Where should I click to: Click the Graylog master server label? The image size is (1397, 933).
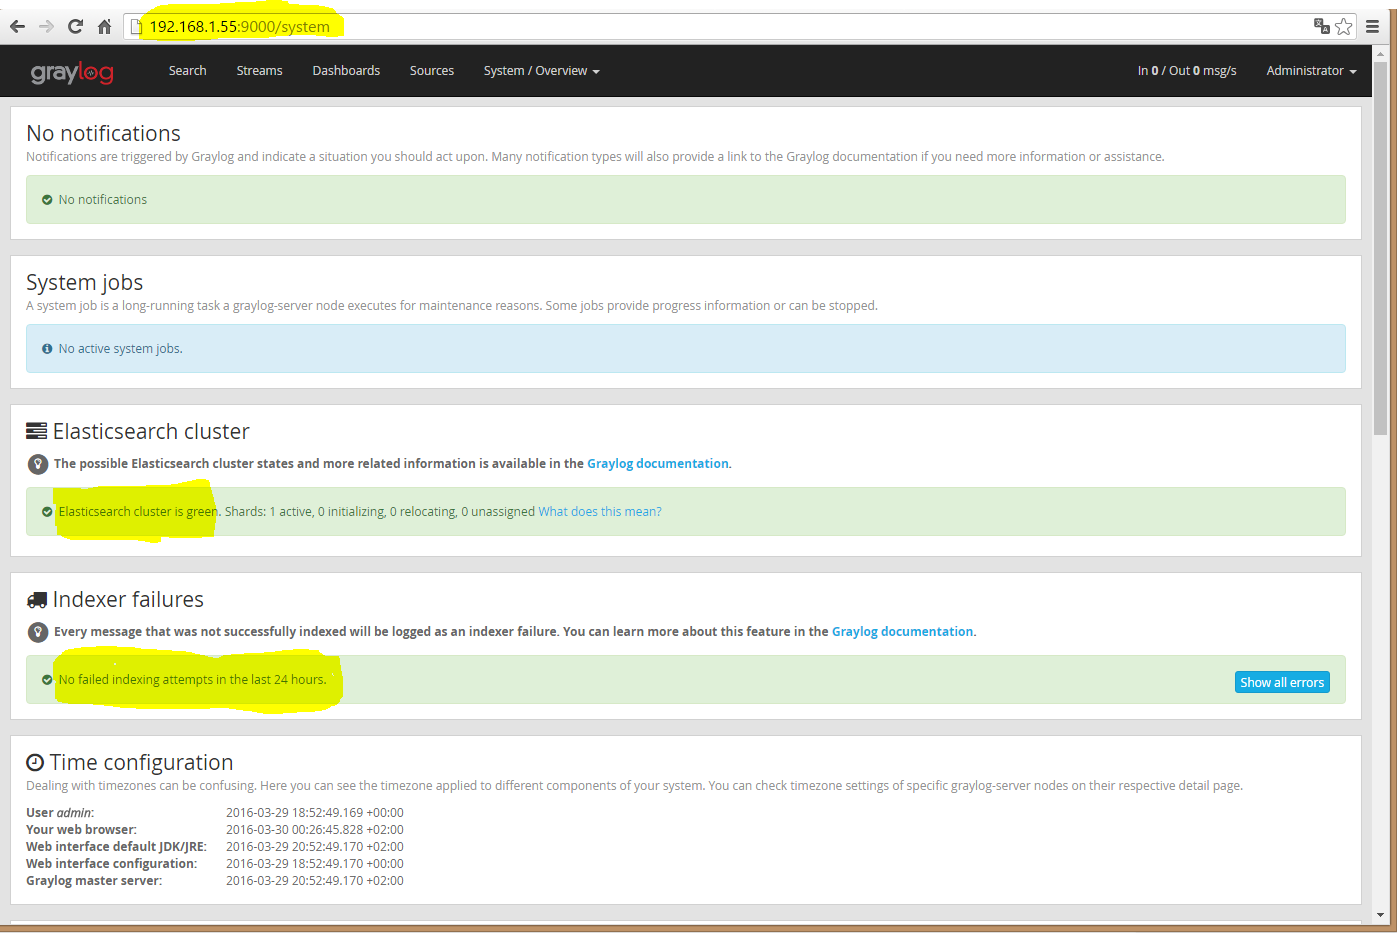tap(94, 881)
